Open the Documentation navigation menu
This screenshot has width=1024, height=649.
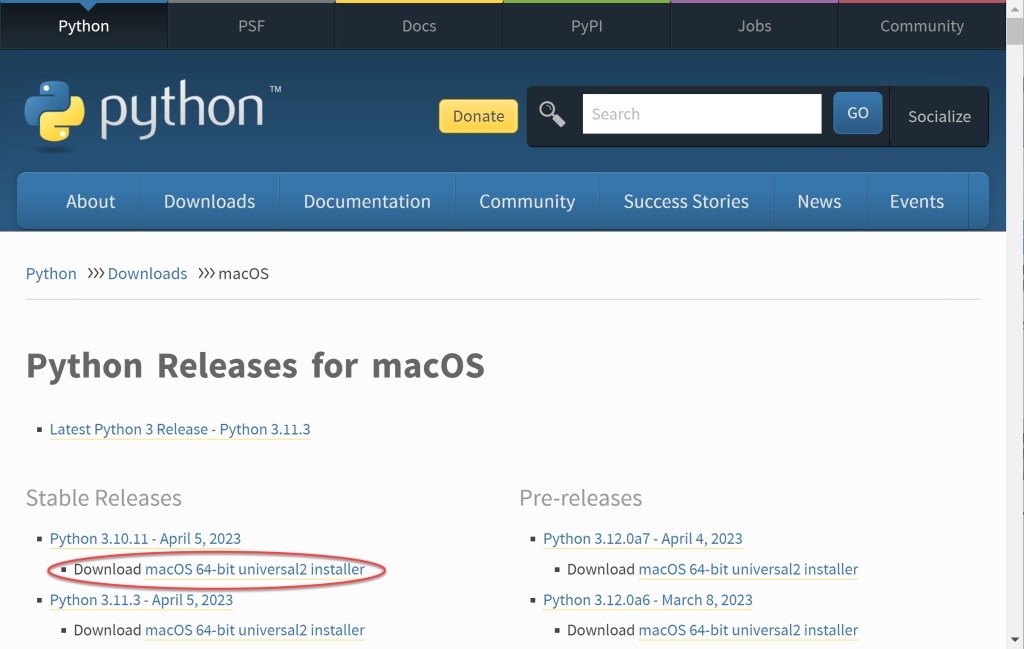point(367,201)
